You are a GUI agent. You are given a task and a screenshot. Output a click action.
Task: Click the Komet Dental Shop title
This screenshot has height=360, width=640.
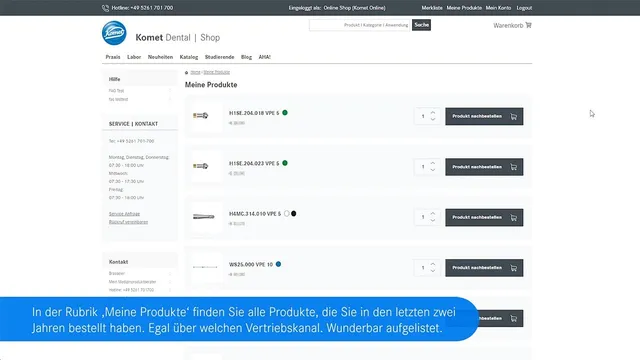click(178, 38)
